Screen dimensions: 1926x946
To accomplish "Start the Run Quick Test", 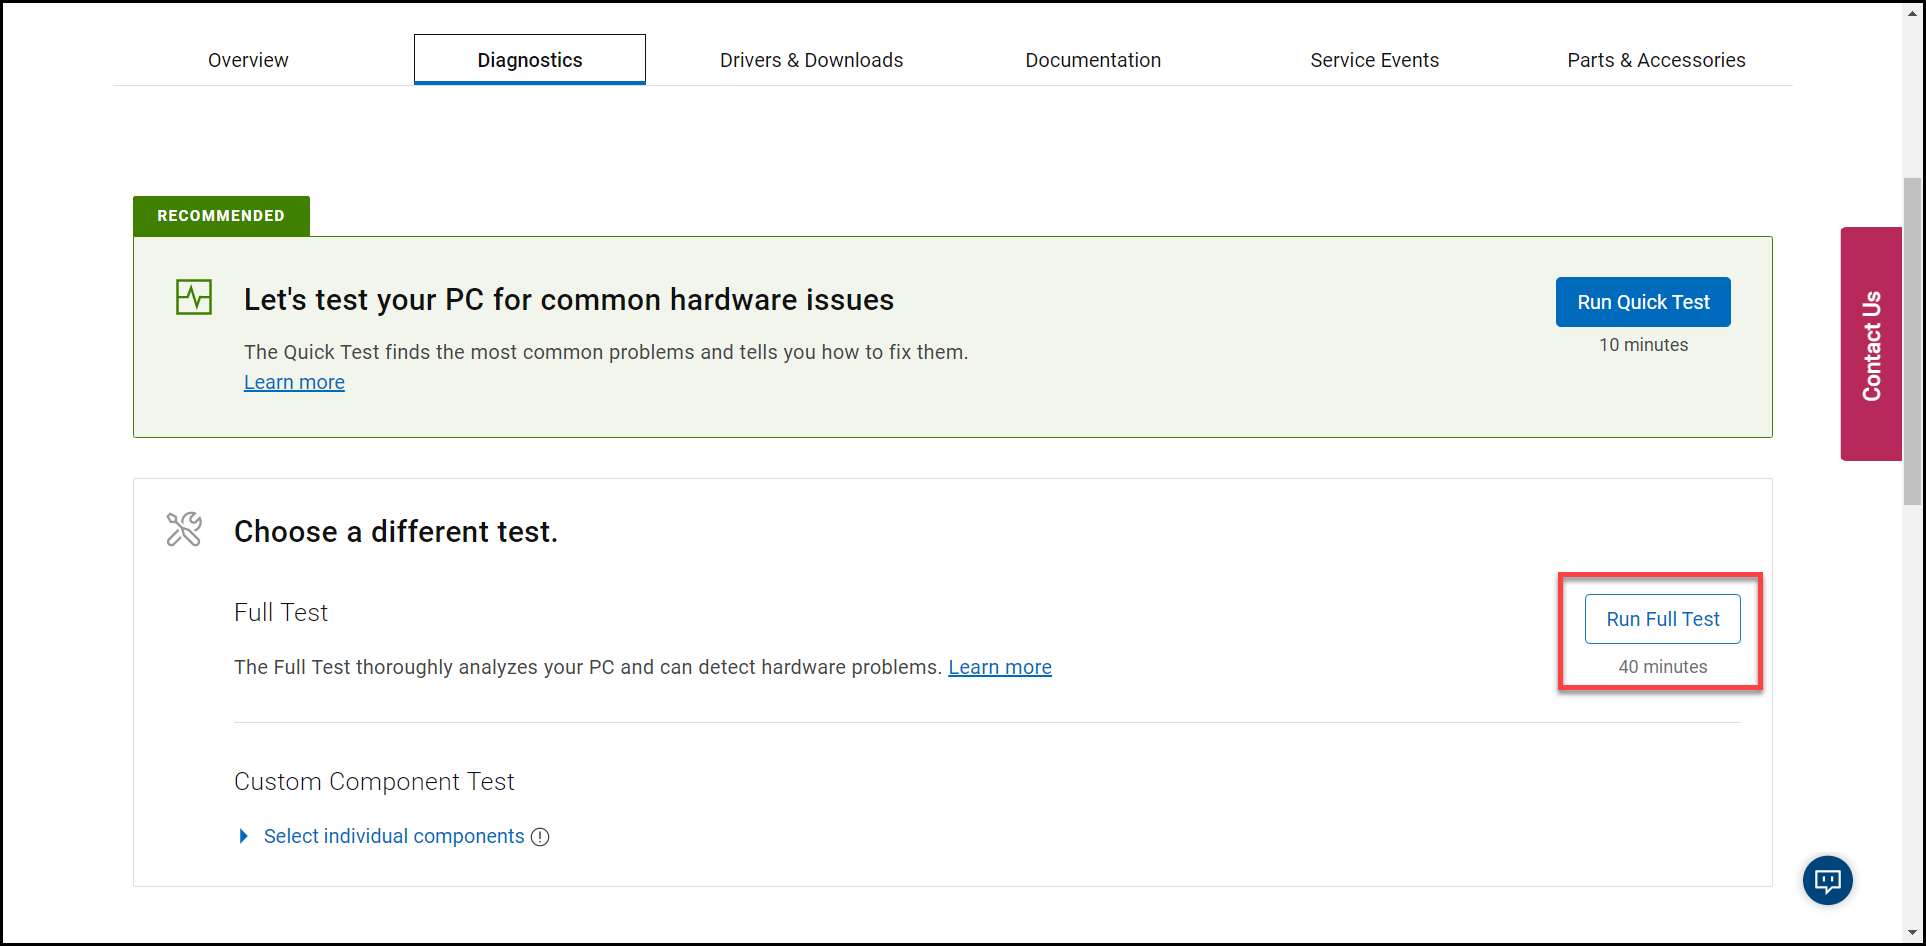I will (x=1642, y=301).
